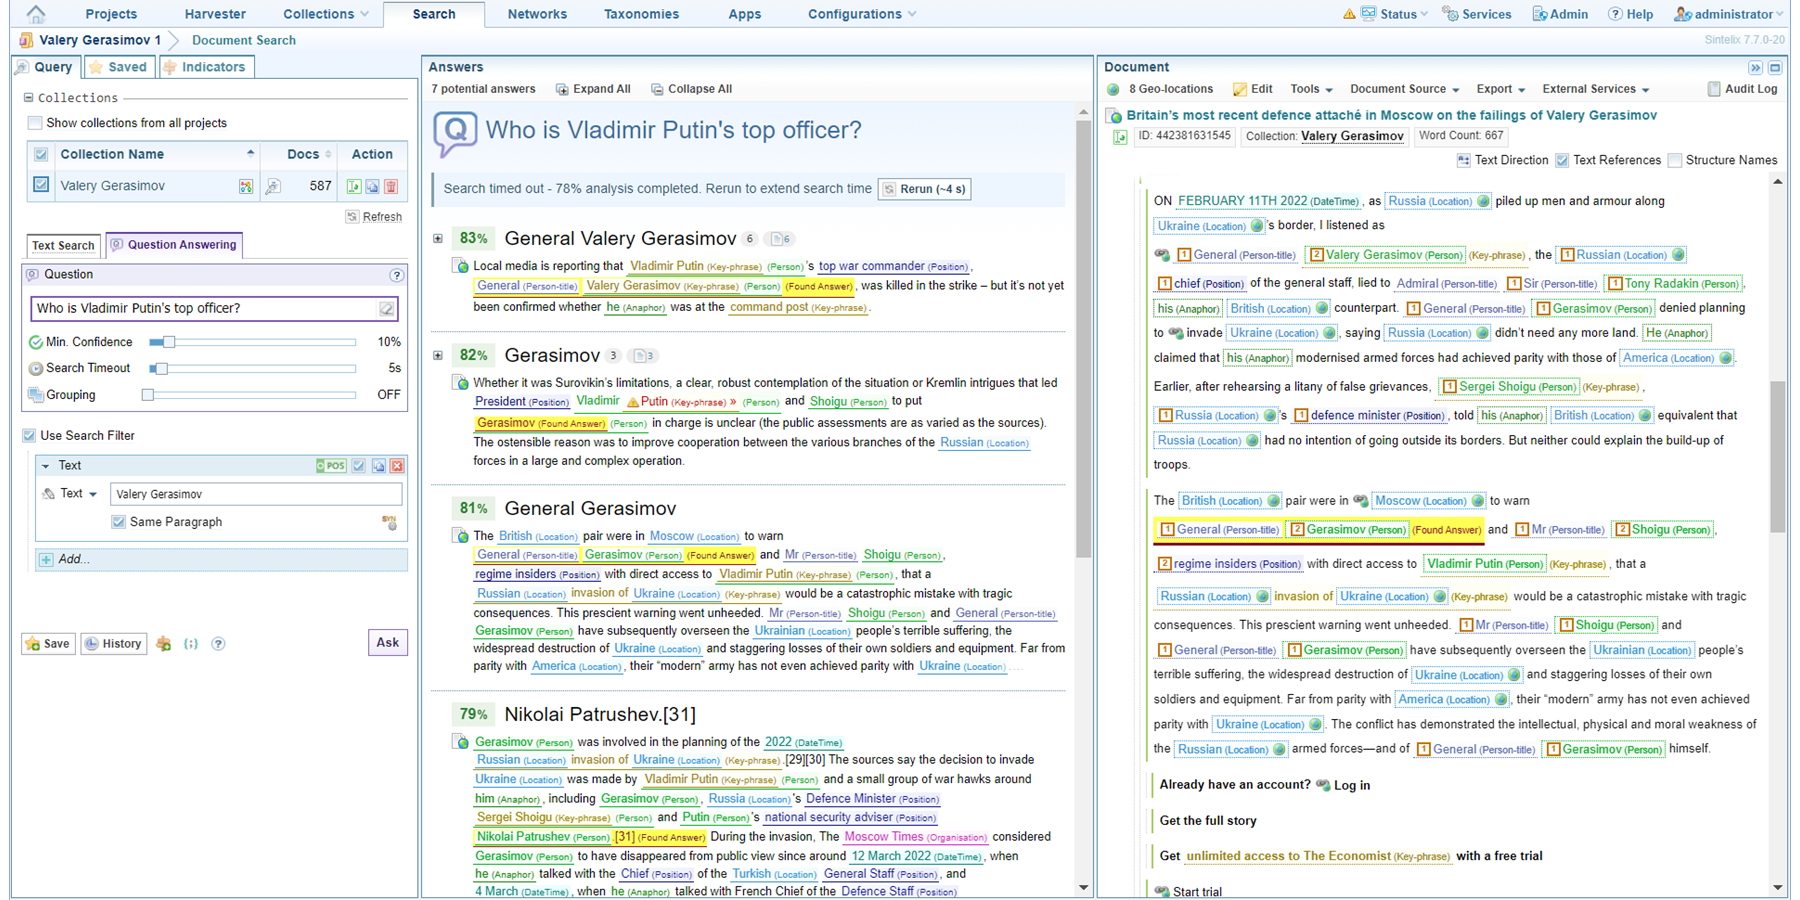
Task: Click the Search Timeout slider handle
Action: (160, 368)
